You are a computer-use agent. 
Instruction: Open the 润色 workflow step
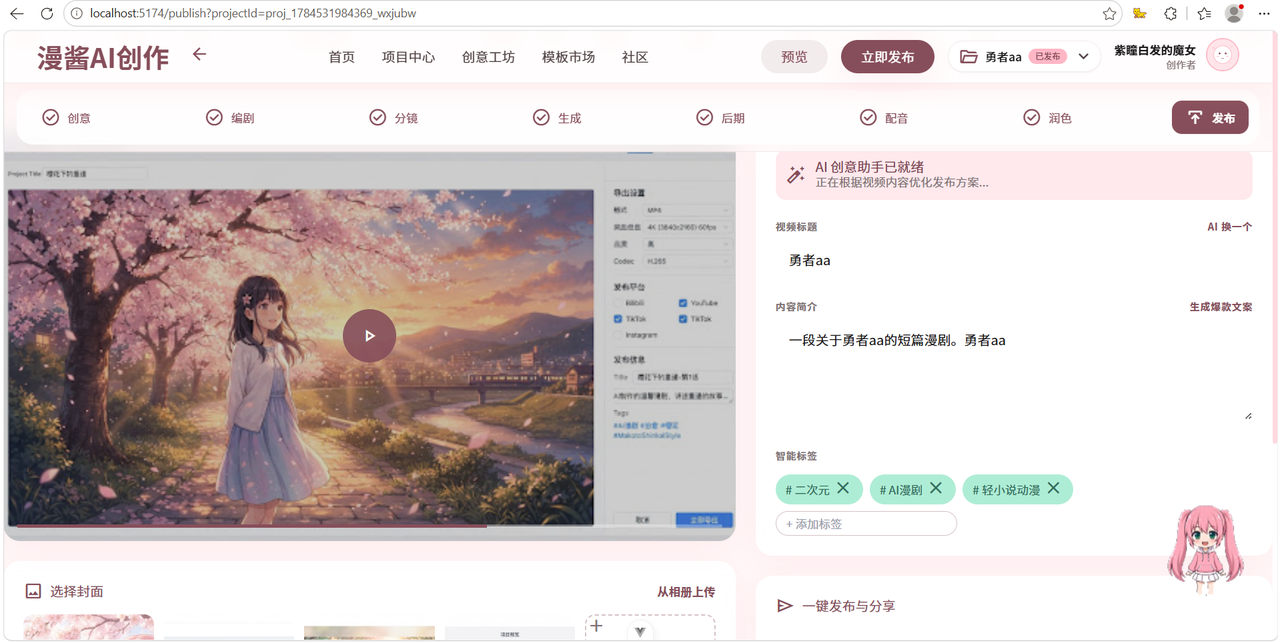(1048, 118)
